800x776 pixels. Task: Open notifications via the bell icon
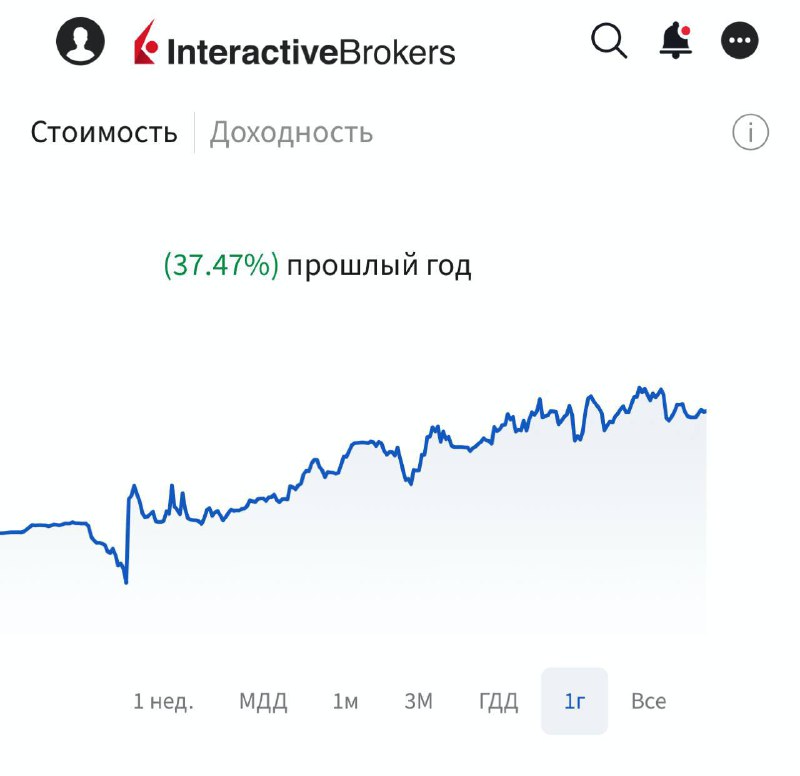click(x=676, y=40)
